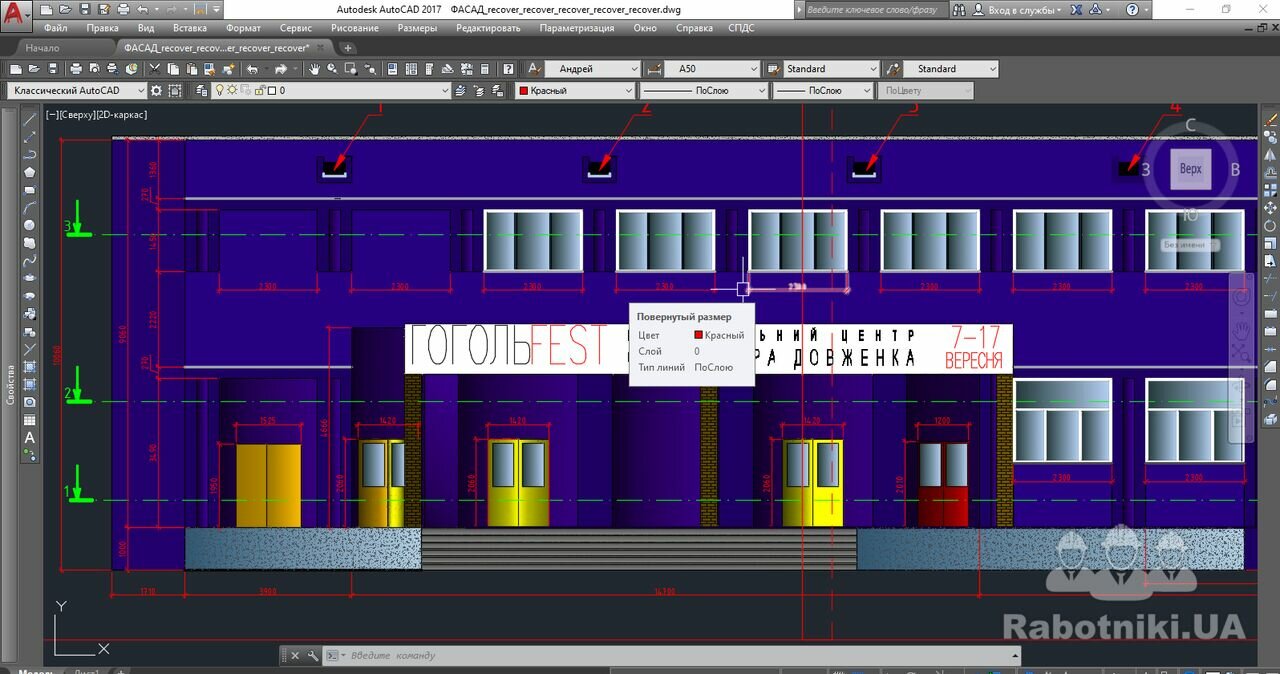
Task: Select the Pan hand tool
Action: [x=314, y=69]
